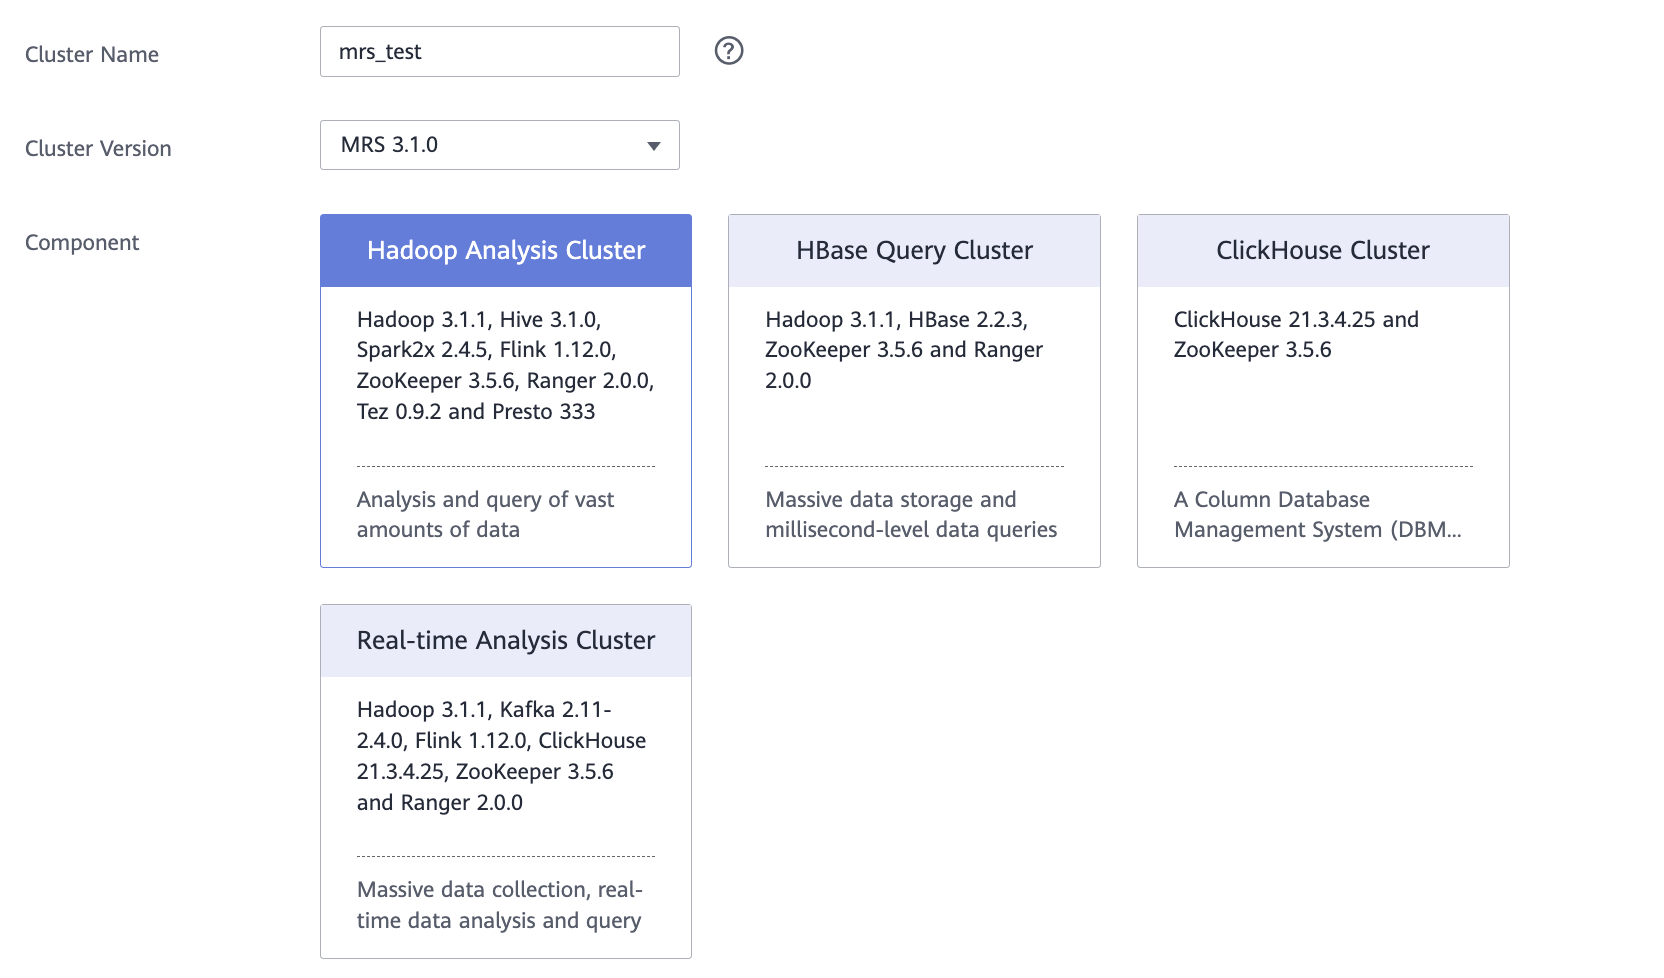Focus the Cluster Name input field
This screenshot has height=978, width=1664.
tap(540, 52)
